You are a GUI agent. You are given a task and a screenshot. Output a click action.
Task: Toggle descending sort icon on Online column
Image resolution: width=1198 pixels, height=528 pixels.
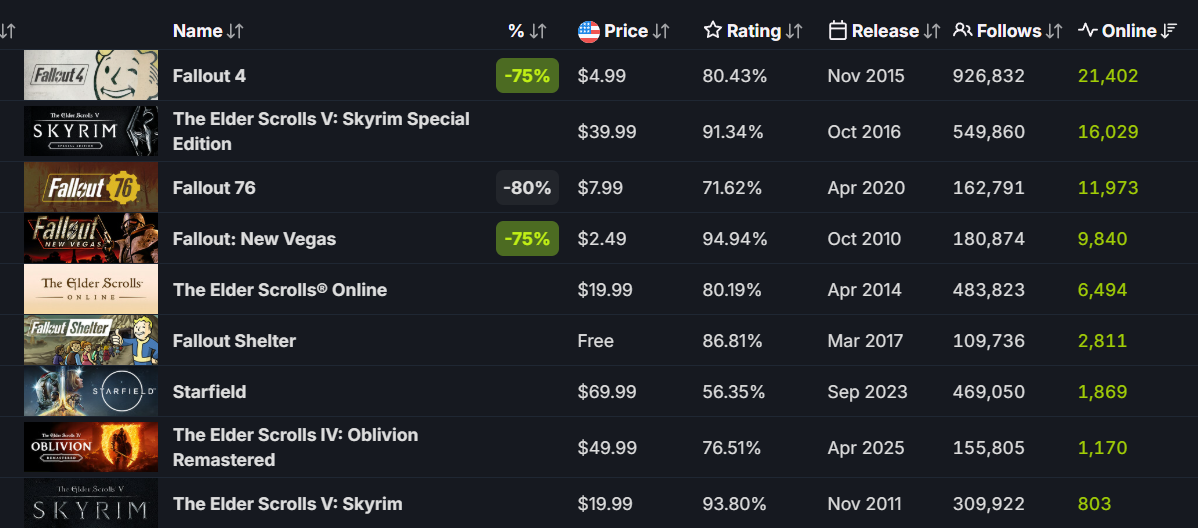coord(1169,31)
